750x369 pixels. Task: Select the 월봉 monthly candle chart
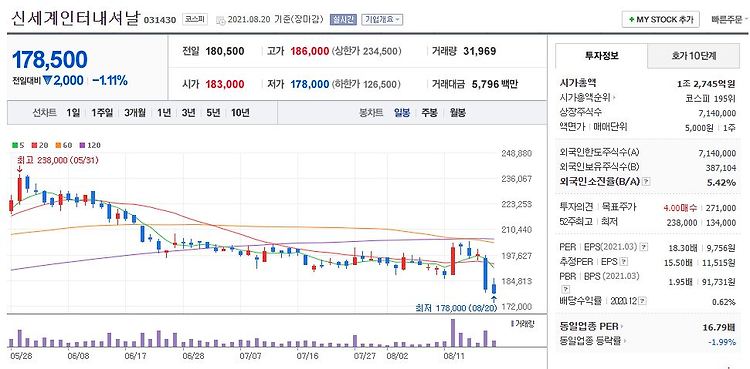(x=458, y=113)
